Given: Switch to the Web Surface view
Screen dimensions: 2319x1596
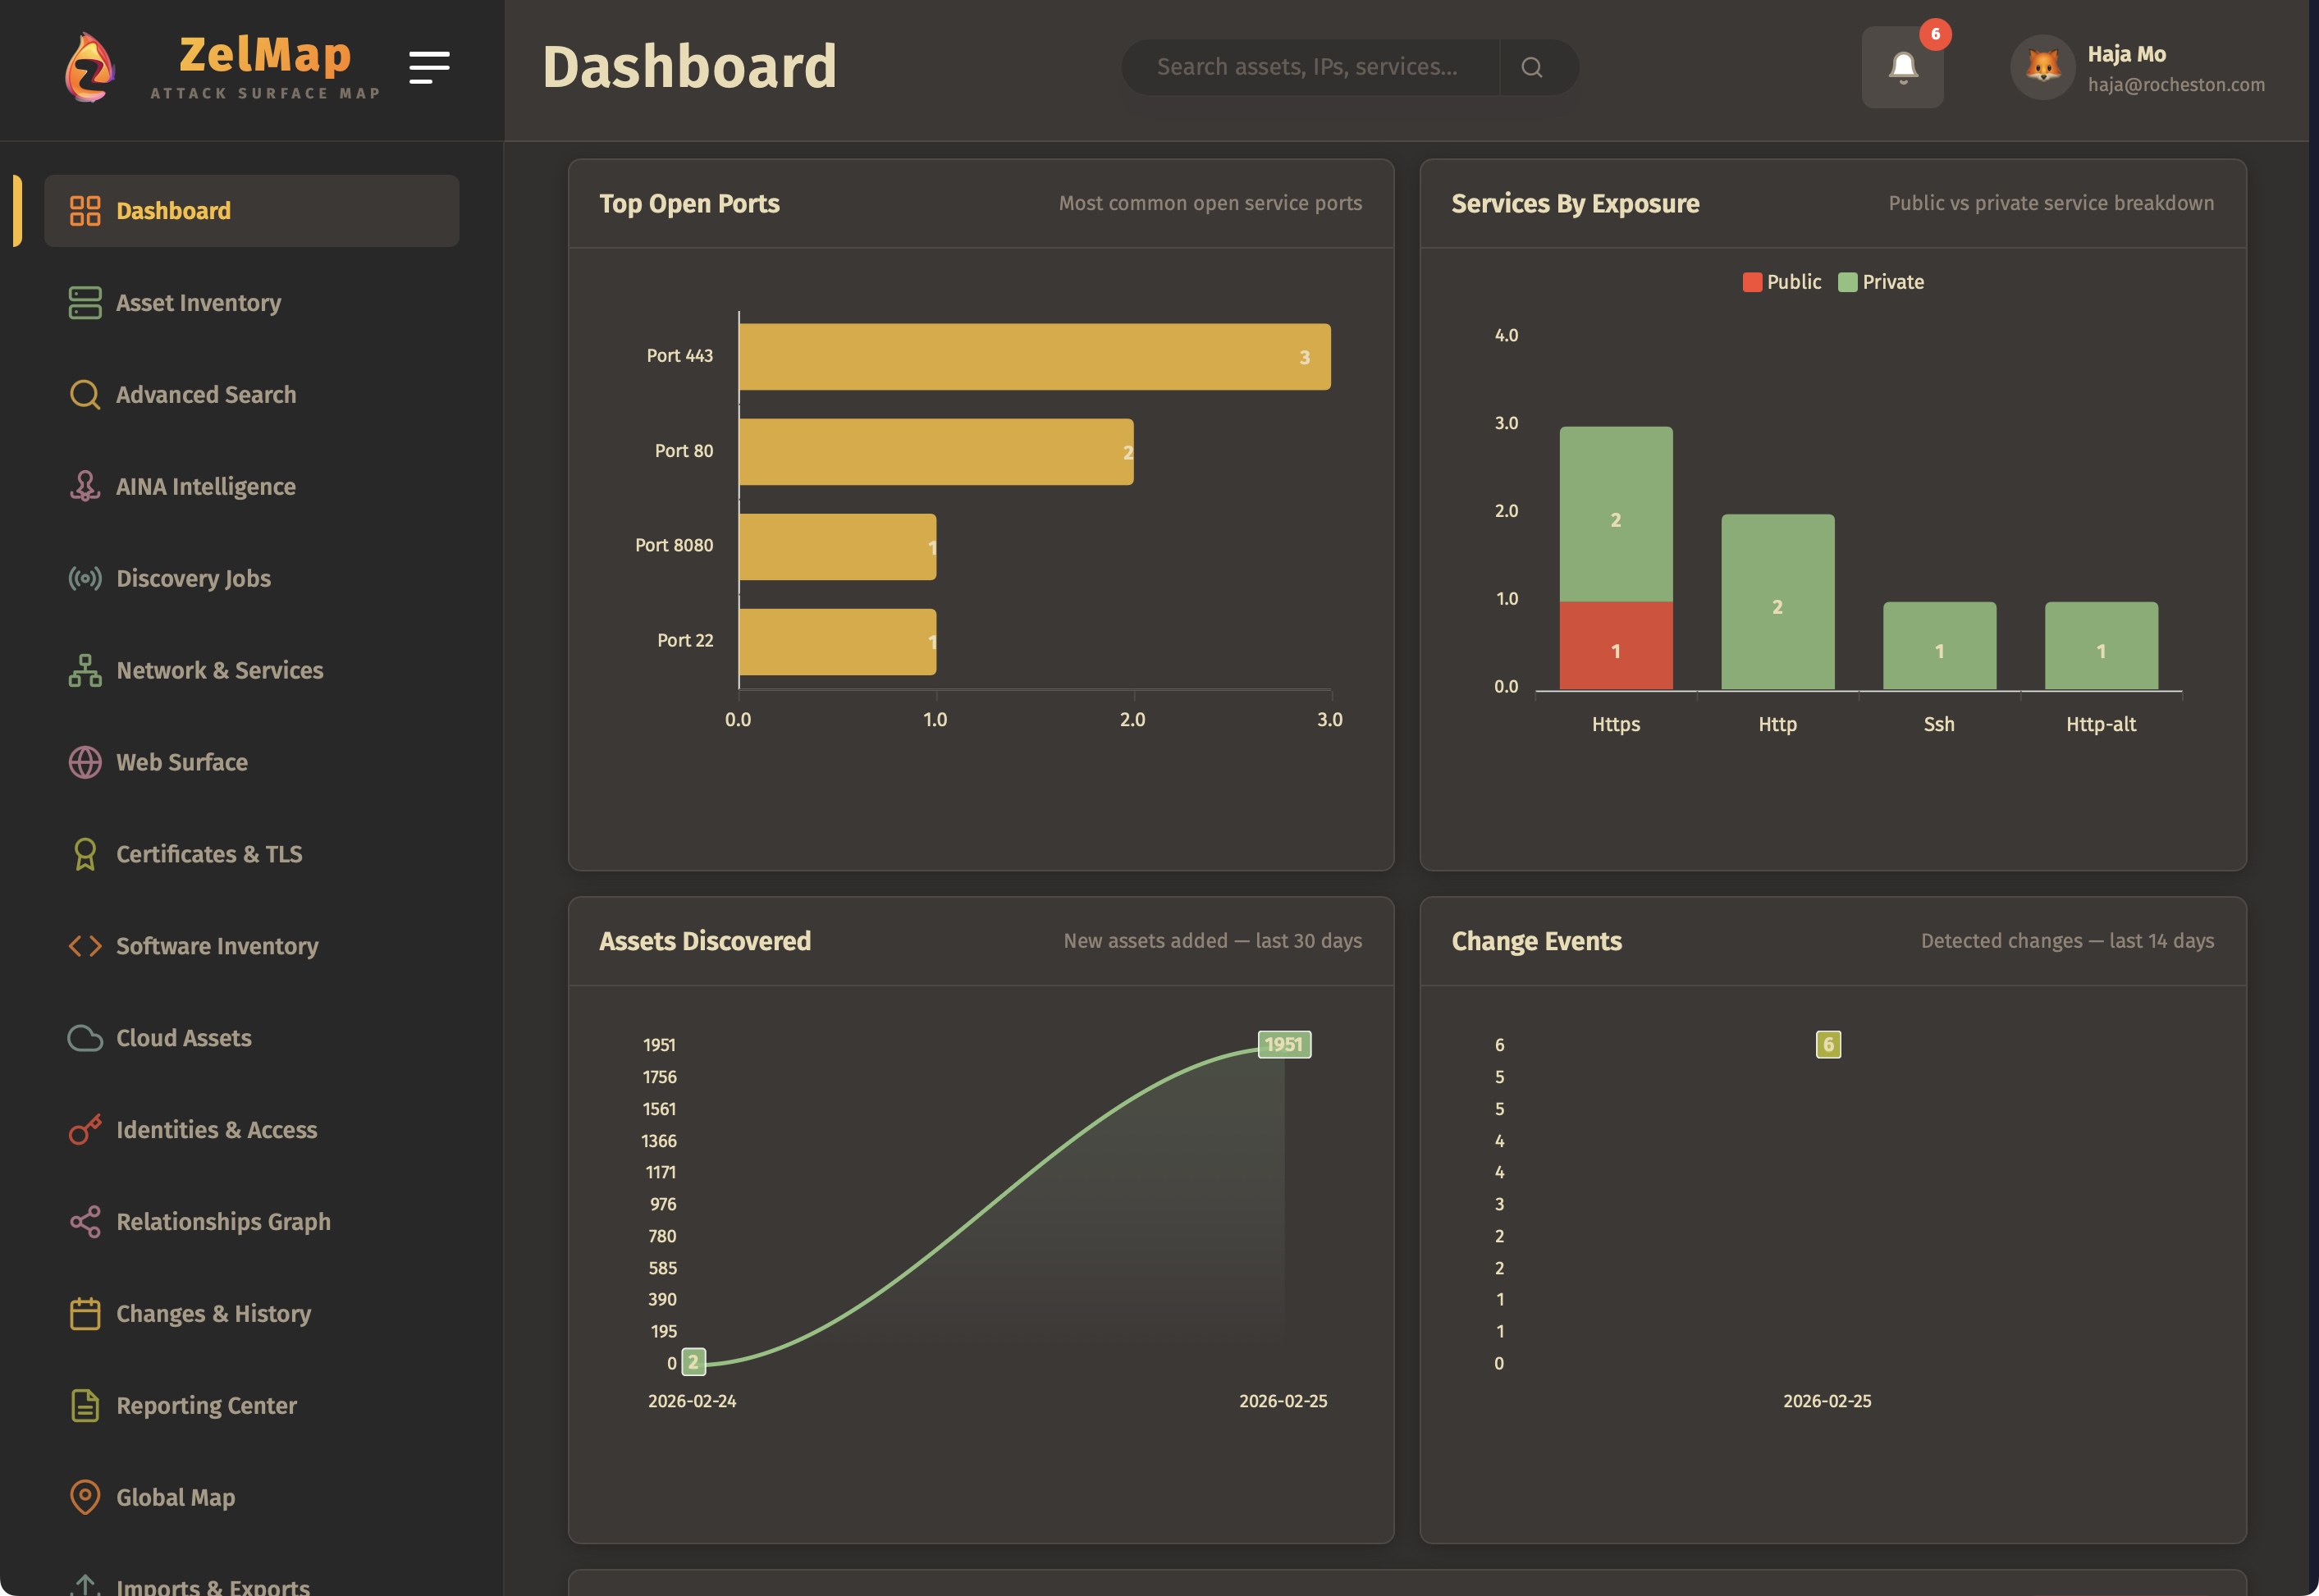Looking at the screenshot, I should coord(181,762).
